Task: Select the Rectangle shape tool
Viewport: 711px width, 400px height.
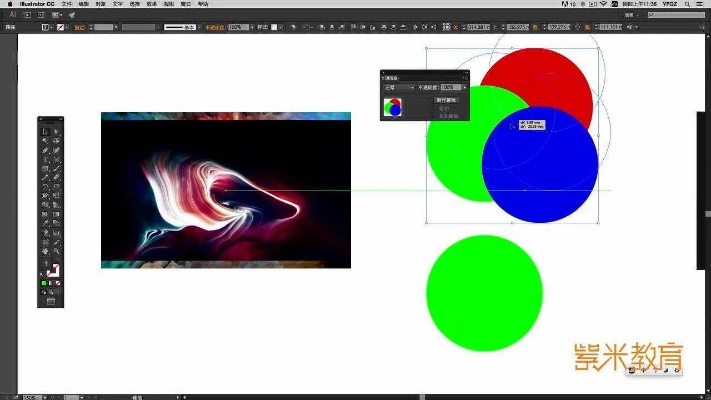Action: click(45, 169)
